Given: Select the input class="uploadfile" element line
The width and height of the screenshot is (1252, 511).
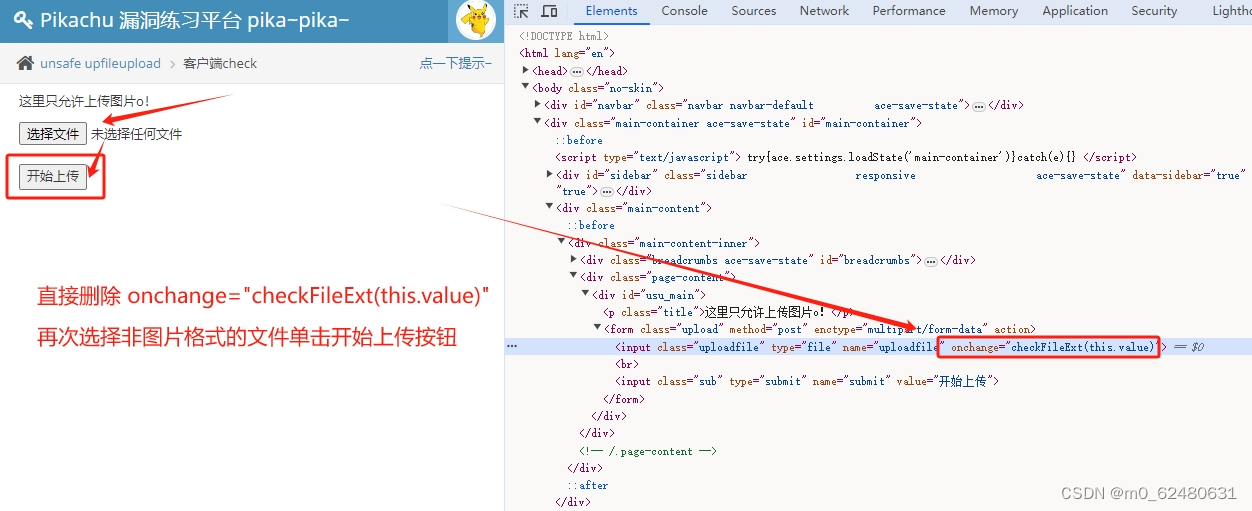Looking at the screenshot, I should 879,347.
